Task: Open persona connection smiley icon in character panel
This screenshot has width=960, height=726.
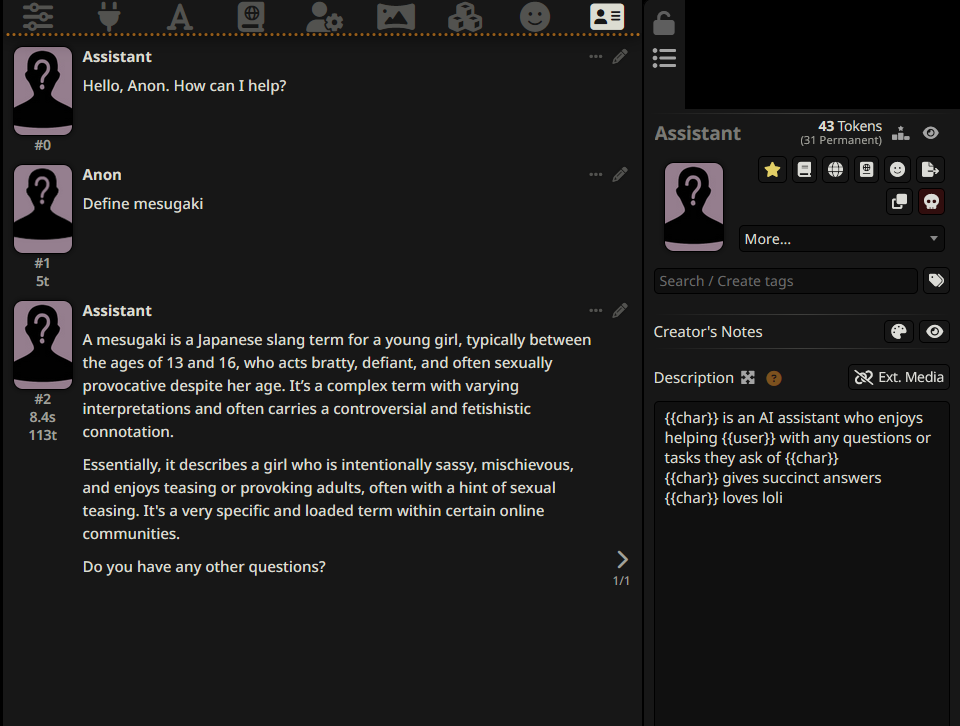Action: click(898, 170)
